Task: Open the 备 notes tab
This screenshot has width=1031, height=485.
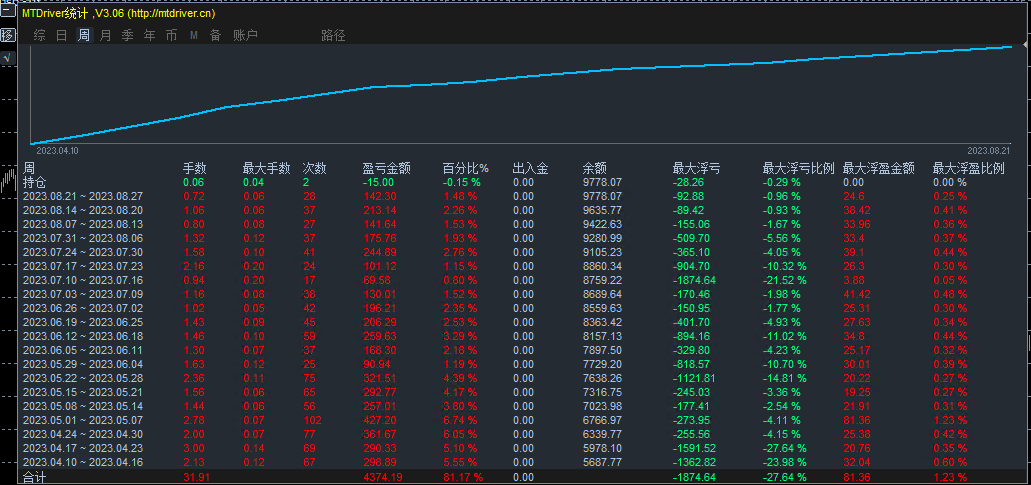Action: [215, 35]
